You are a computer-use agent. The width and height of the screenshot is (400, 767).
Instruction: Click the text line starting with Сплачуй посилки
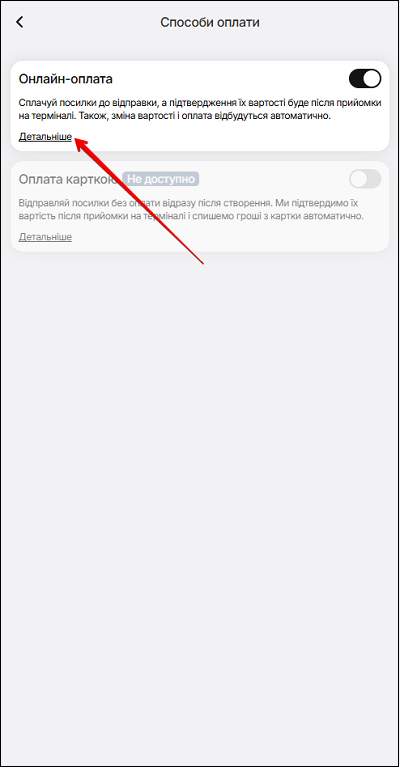[200, 103]
